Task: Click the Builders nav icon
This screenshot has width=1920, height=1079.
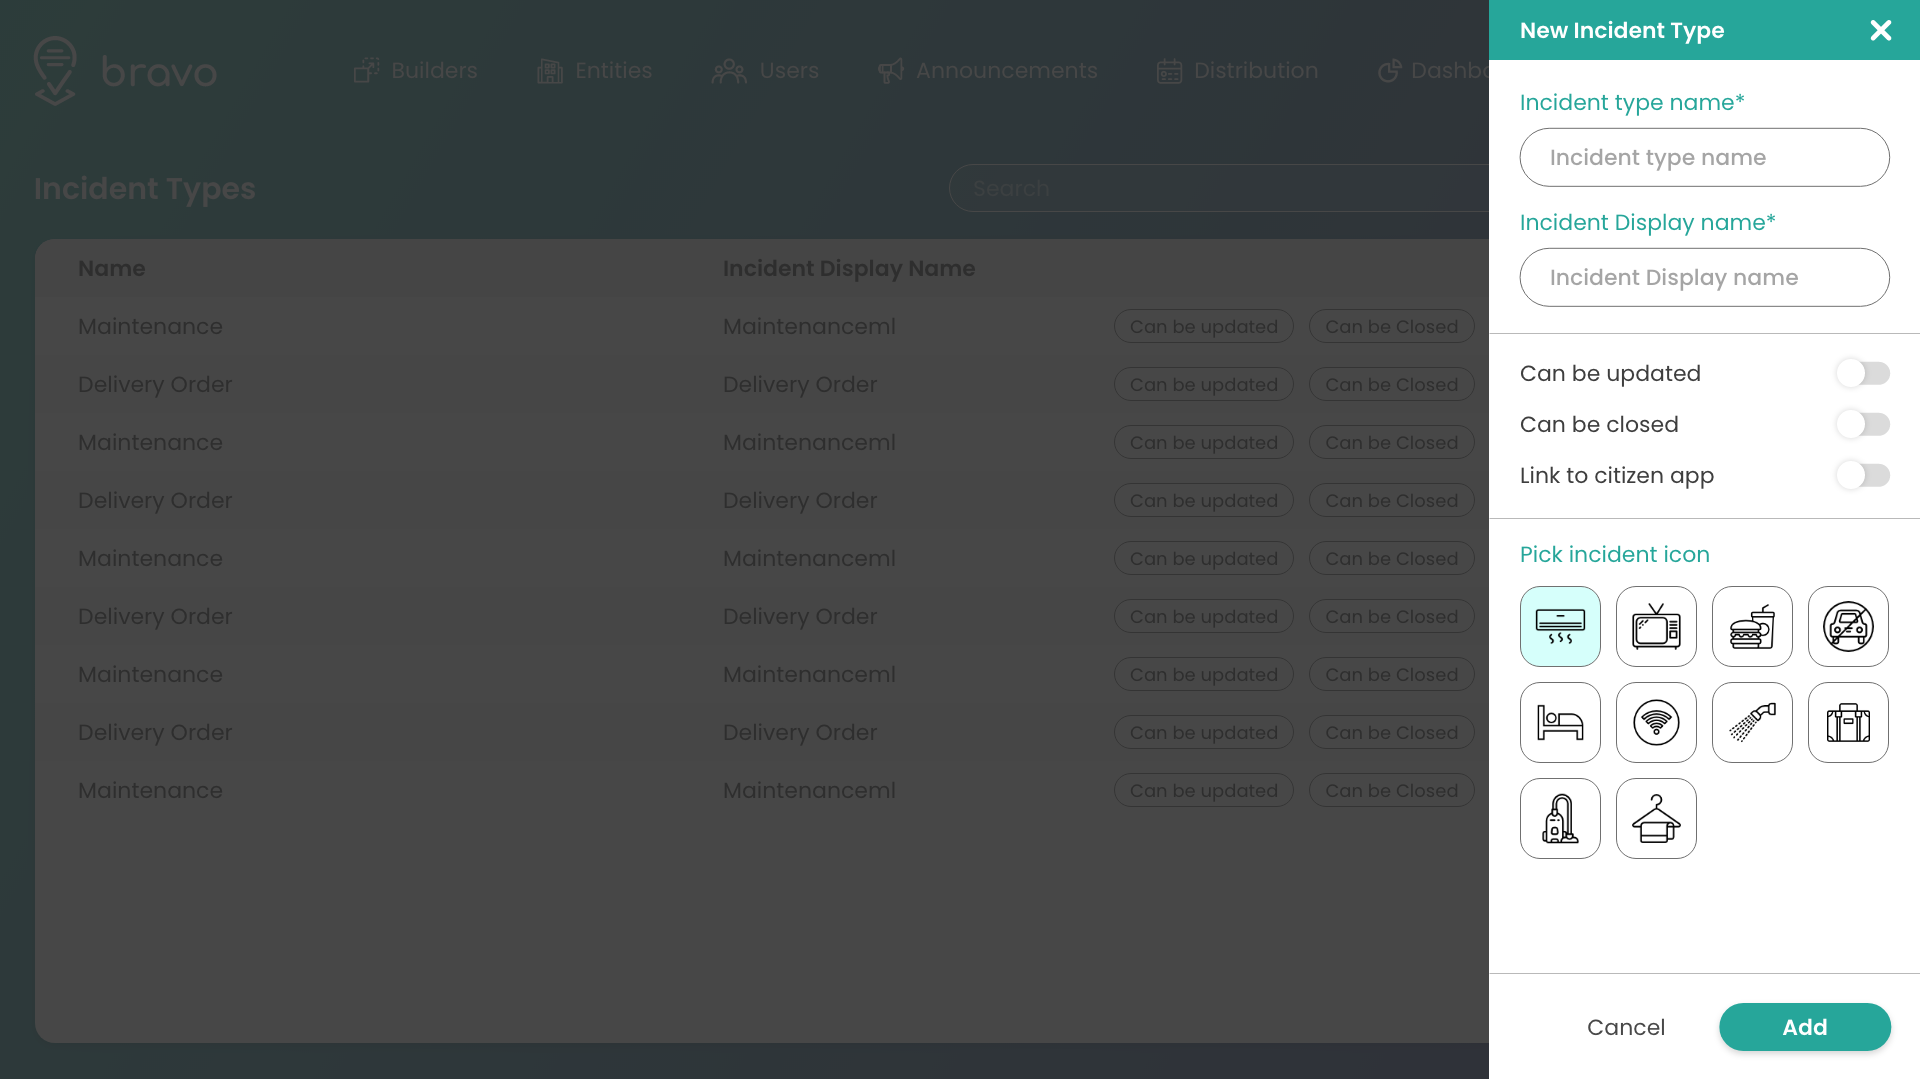Action: point(366,70)
